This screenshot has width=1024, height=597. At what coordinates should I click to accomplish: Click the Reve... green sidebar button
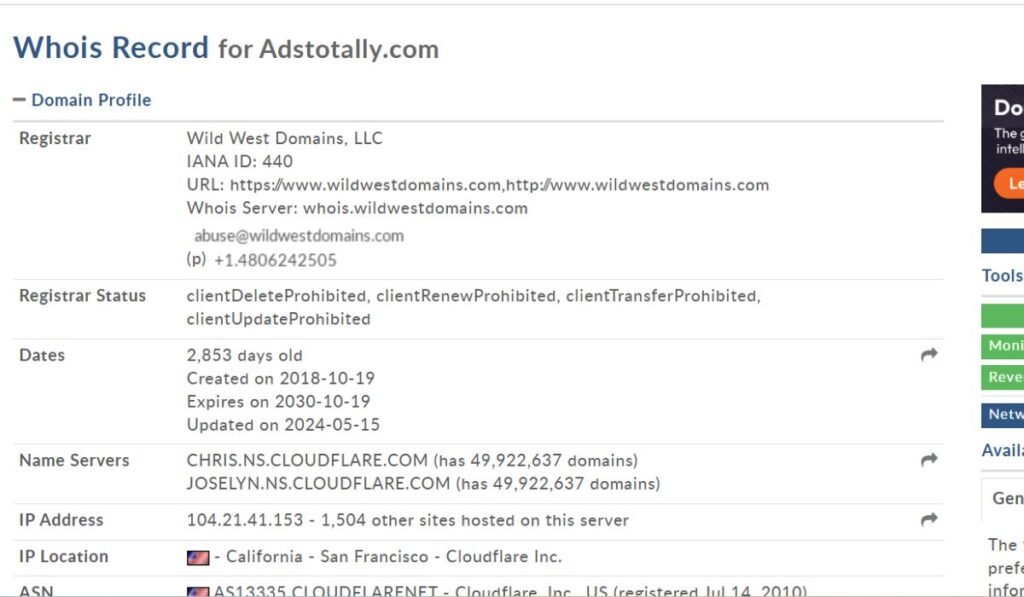coord(1002,378)
